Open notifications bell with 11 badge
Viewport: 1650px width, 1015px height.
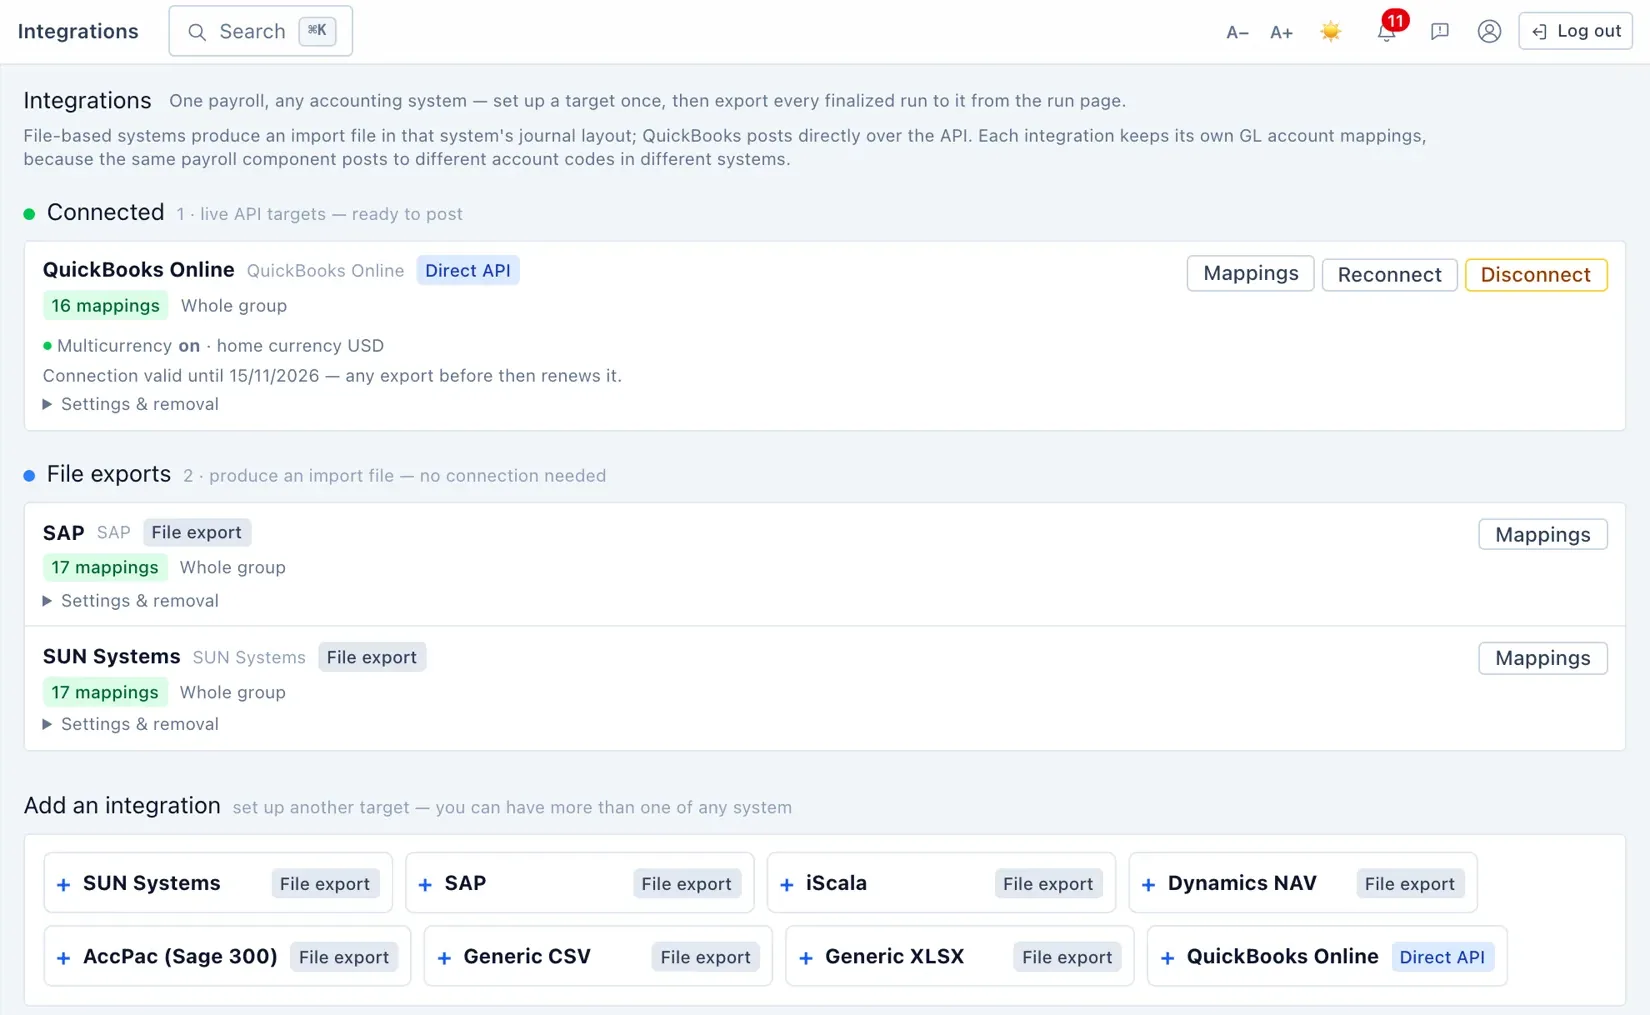click(1387, 31)
